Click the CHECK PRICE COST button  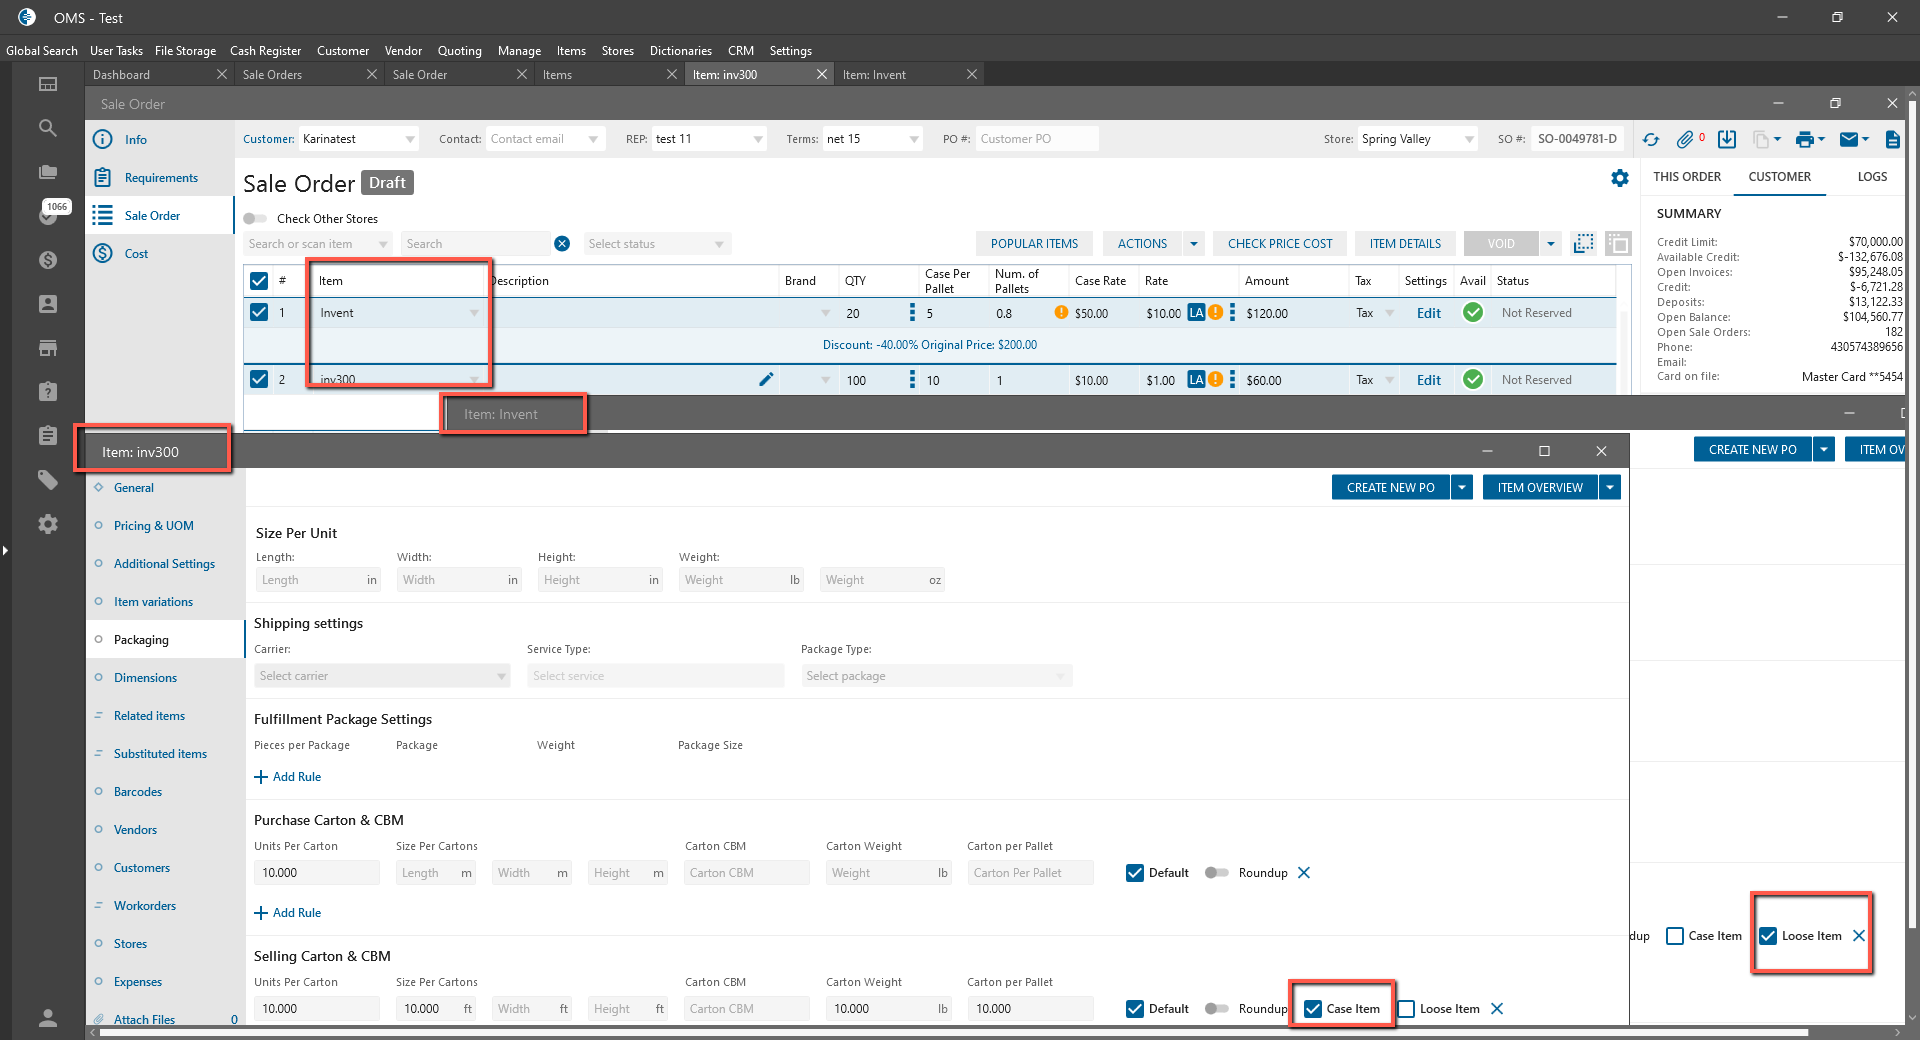tap(1280, 244)
